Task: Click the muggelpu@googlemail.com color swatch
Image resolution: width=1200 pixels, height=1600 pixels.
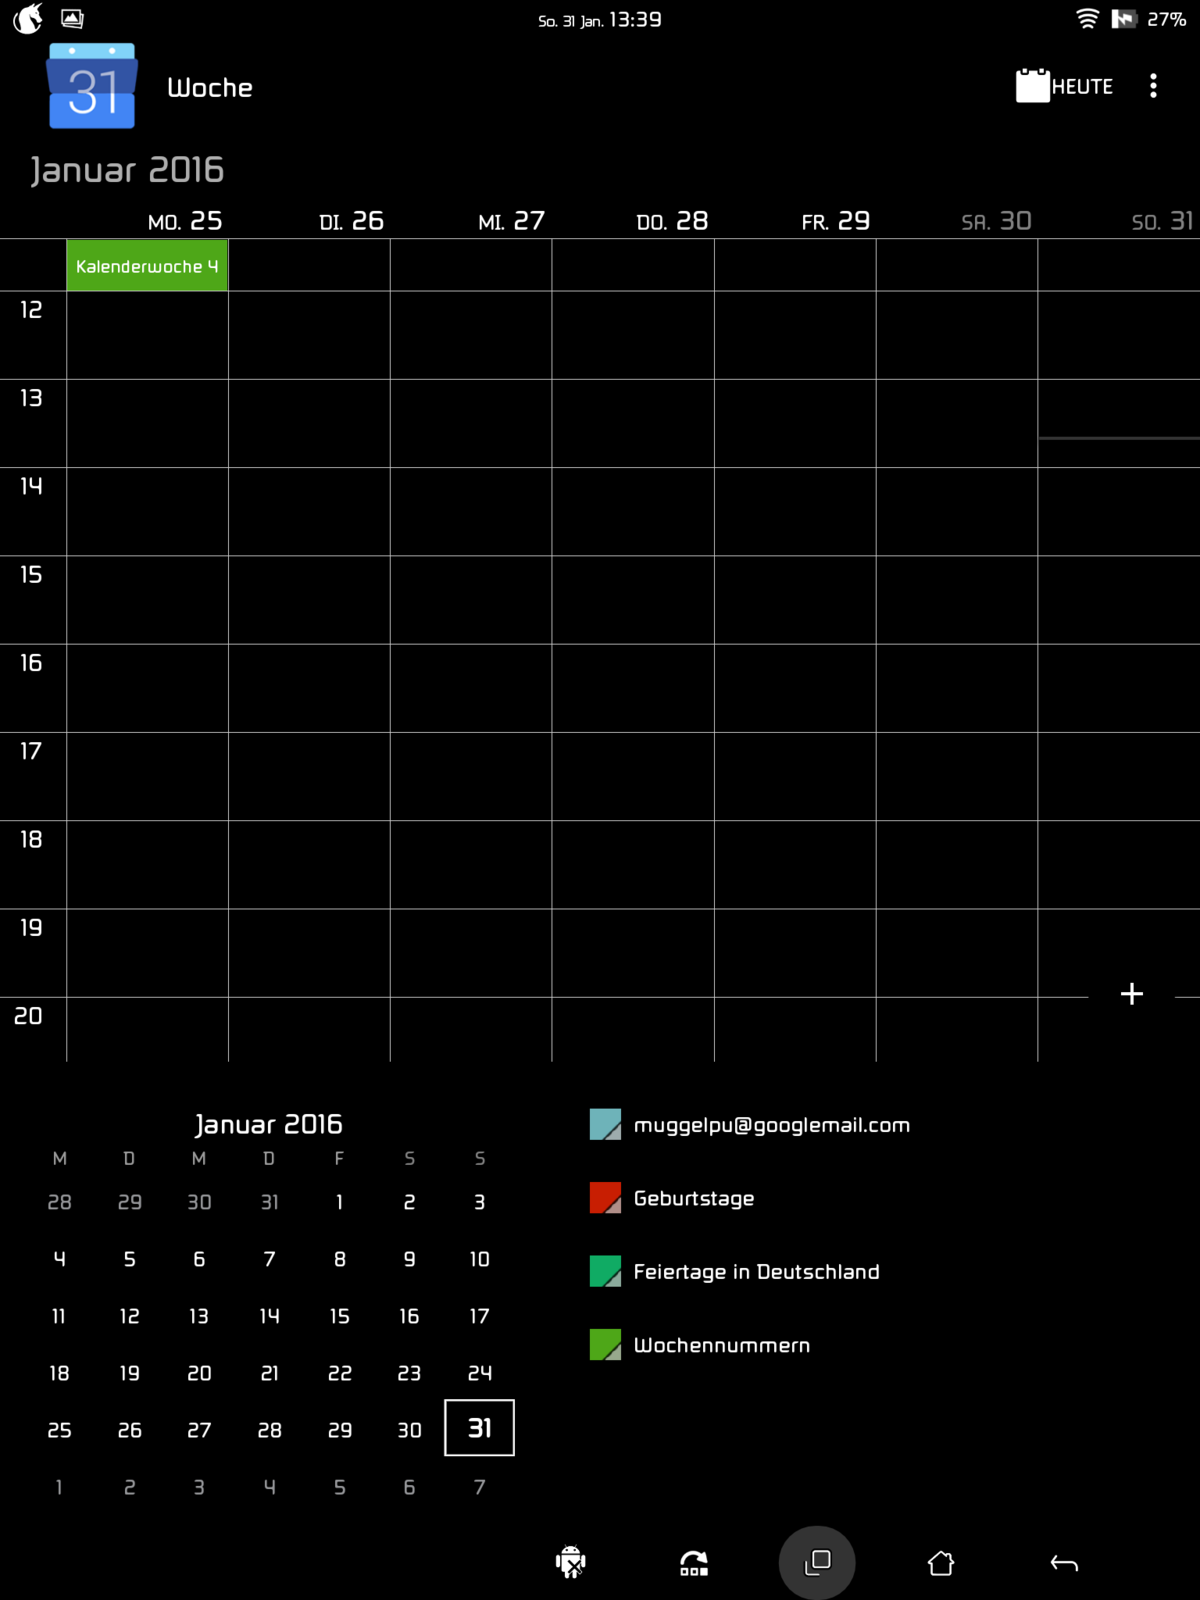Action: (605, 1125)
